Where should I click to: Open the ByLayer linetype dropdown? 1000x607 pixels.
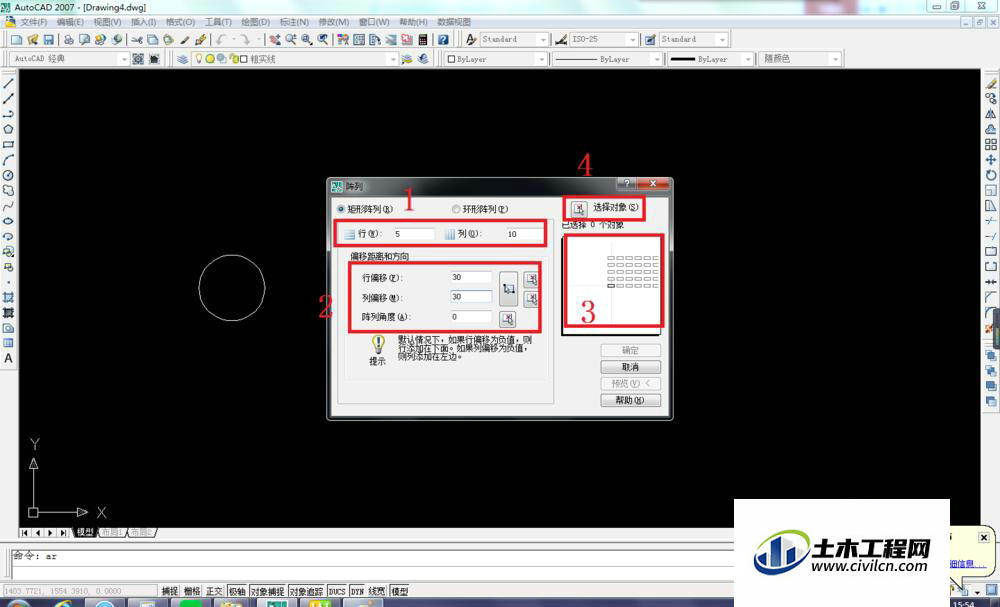click(656, 59)
